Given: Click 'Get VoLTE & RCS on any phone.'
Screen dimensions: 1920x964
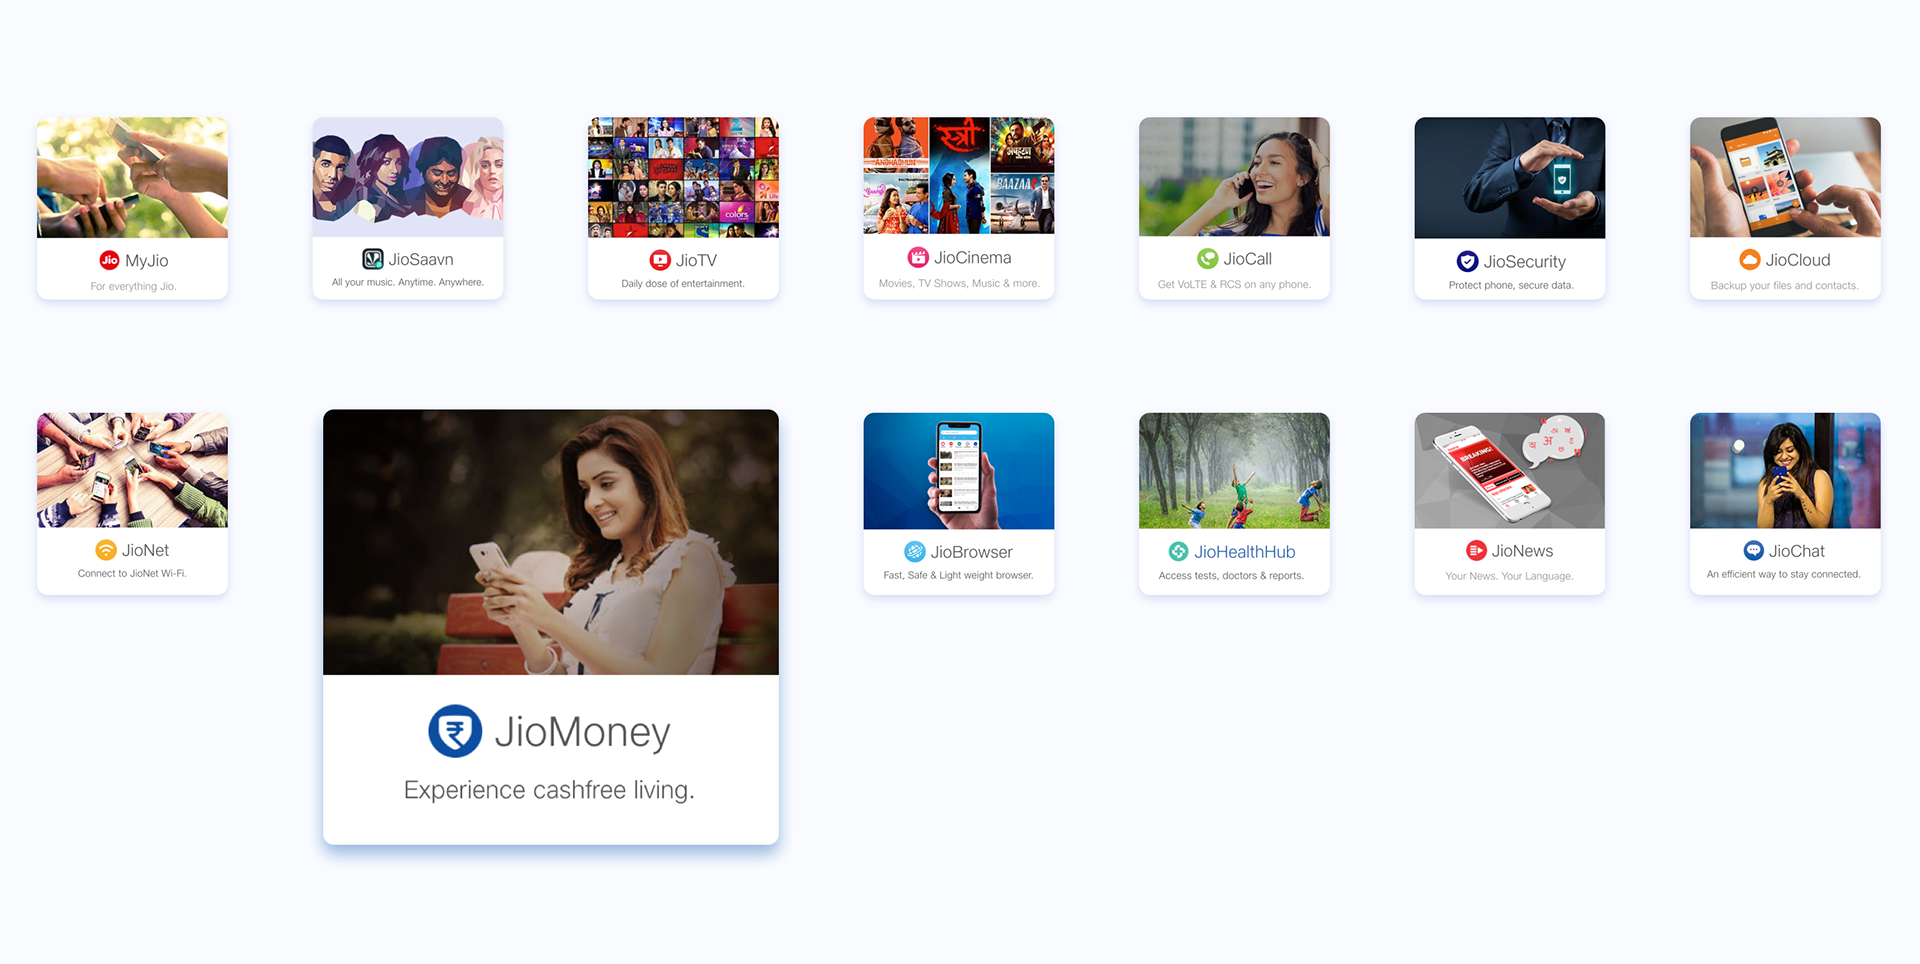Looking at the screenshot, I should [1234, 284].
